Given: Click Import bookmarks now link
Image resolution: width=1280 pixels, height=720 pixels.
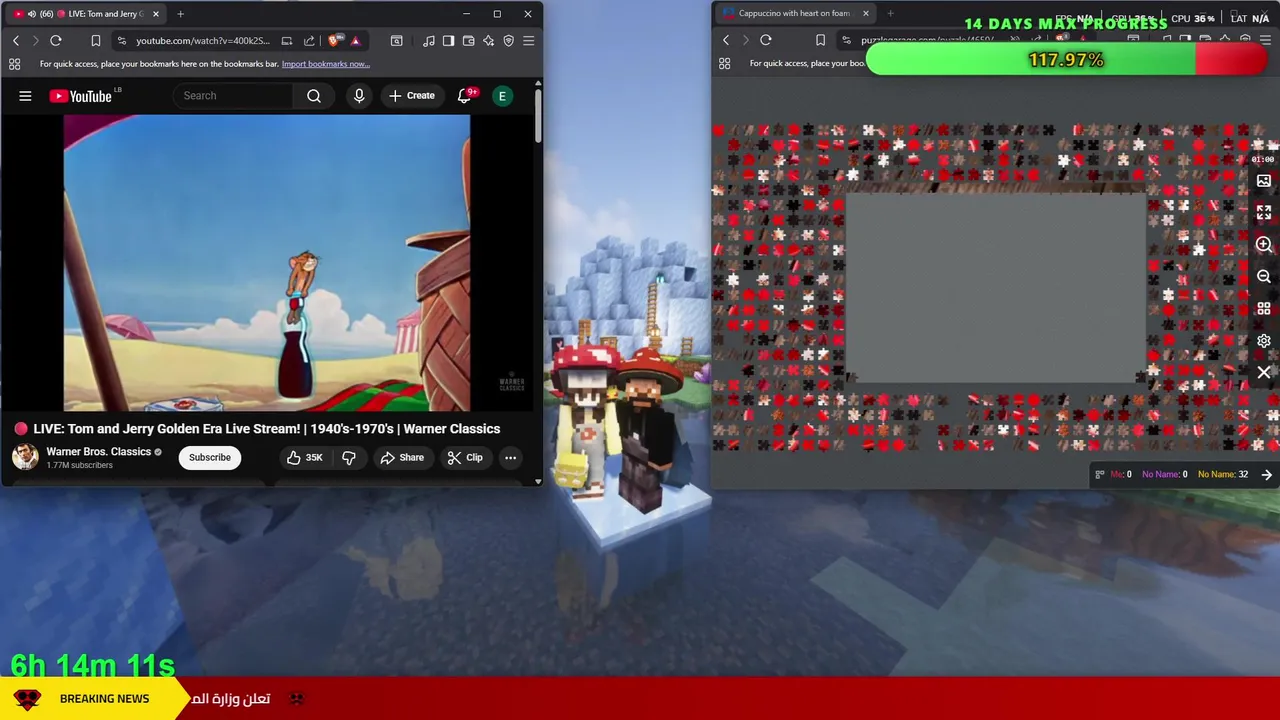Looking at the screenshot, I should [325, 64].
